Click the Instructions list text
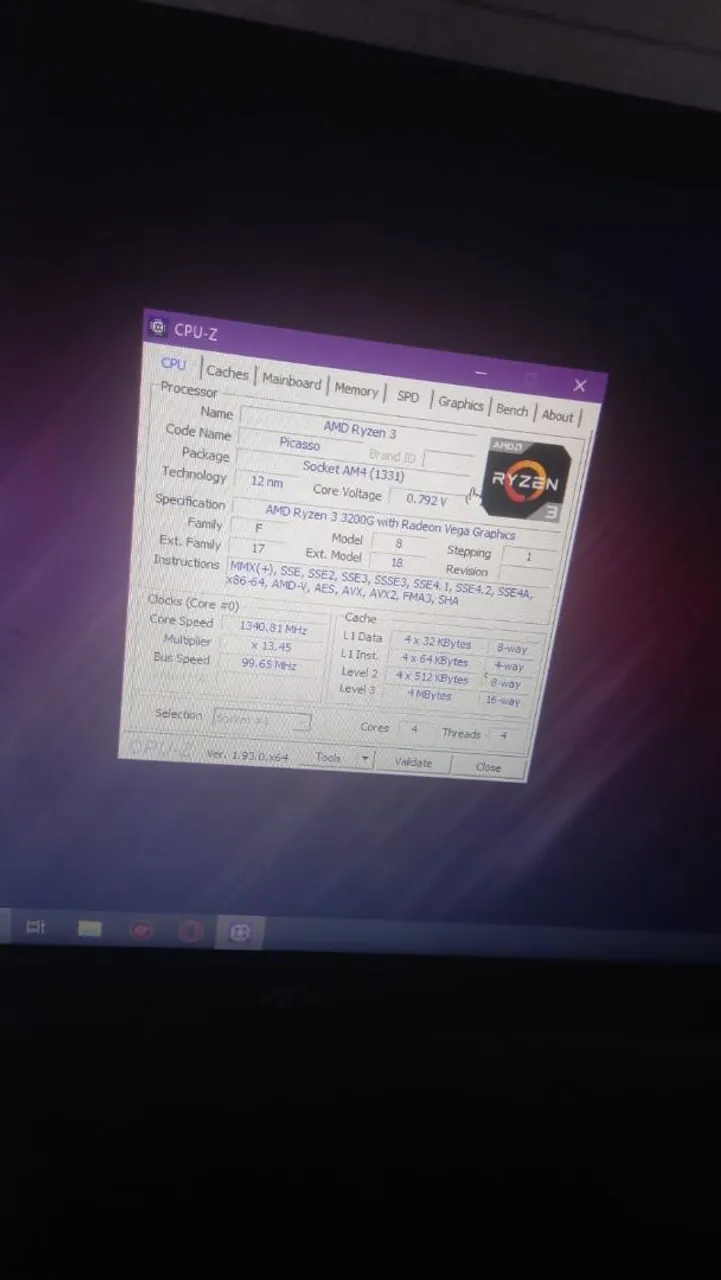Viewport: 721px width, 1280px height. click(380, 584)
